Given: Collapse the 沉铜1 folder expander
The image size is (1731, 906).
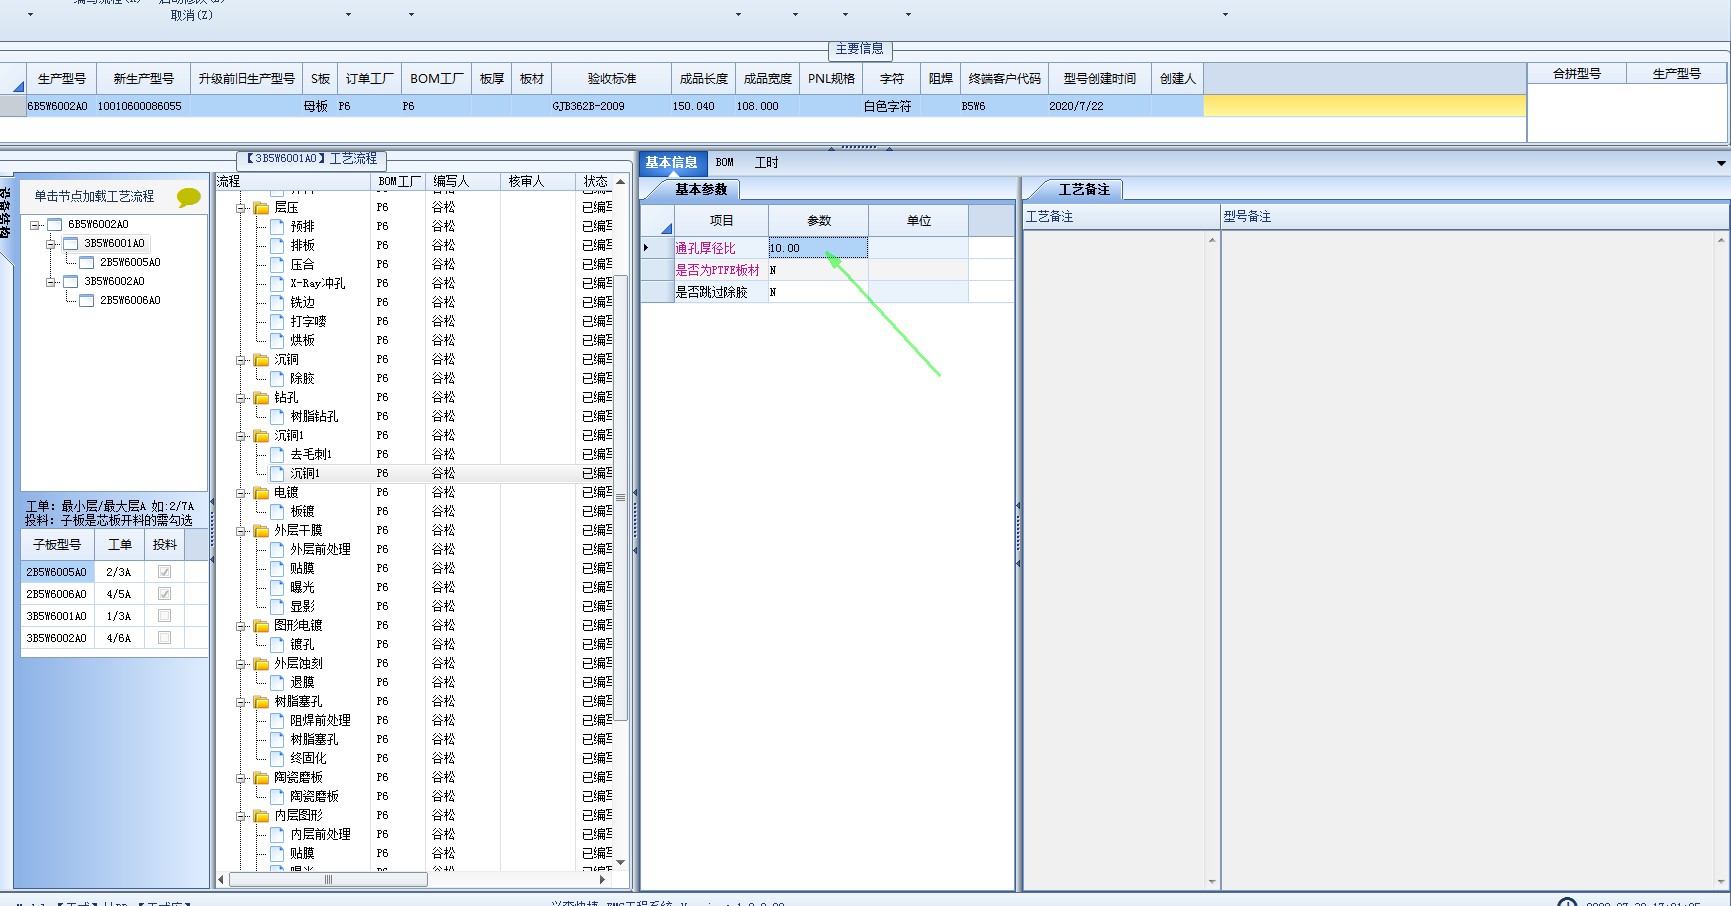Looking at the screenshot, I should point(241,436).
